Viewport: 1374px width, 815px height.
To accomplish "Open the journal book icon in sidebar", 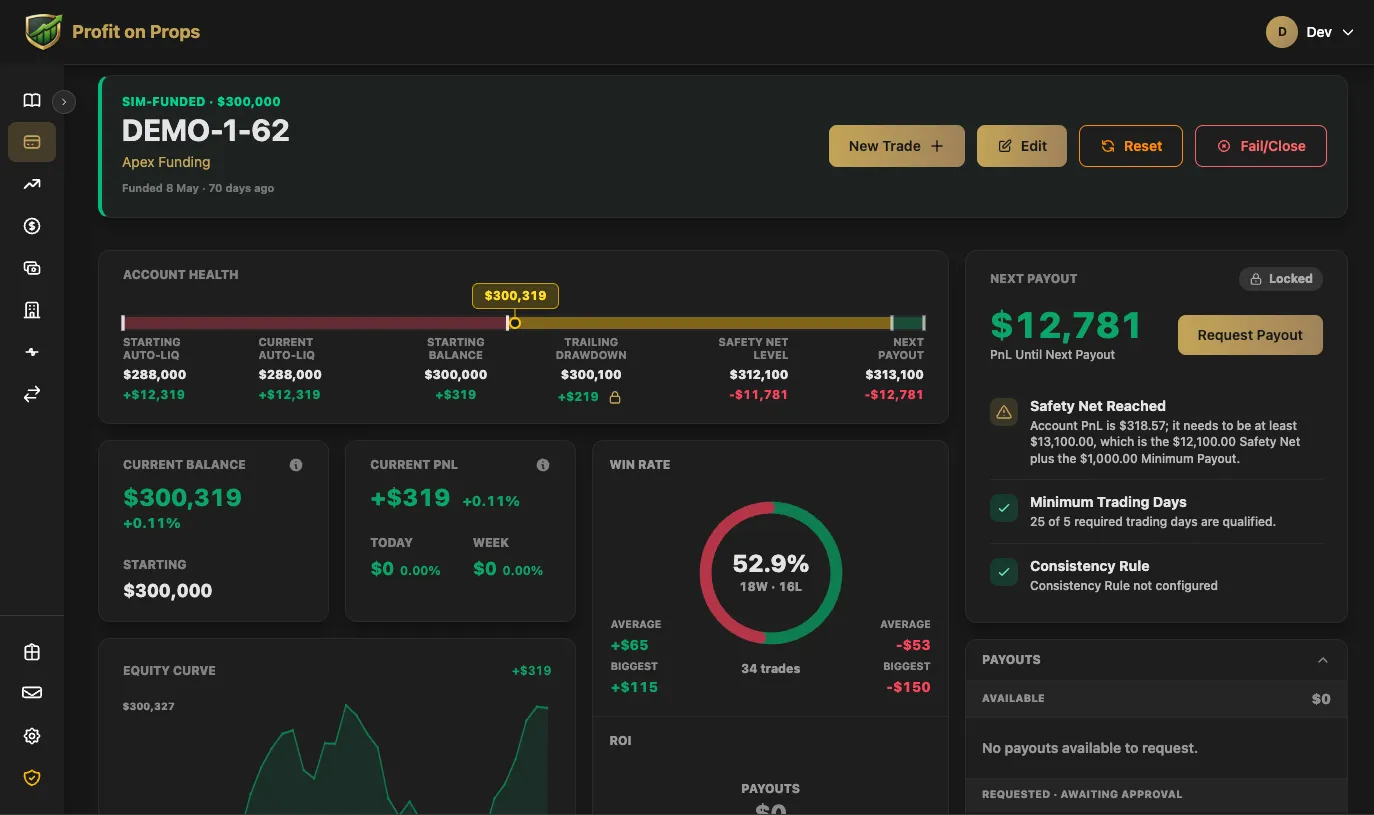I will coord(32,100).
